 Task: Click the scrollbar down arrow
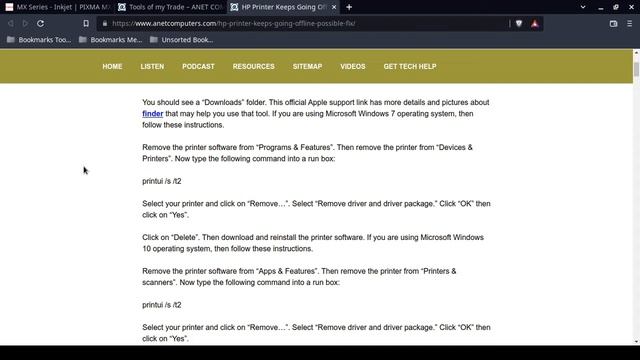pyautogui.click(x=636, y=342)
